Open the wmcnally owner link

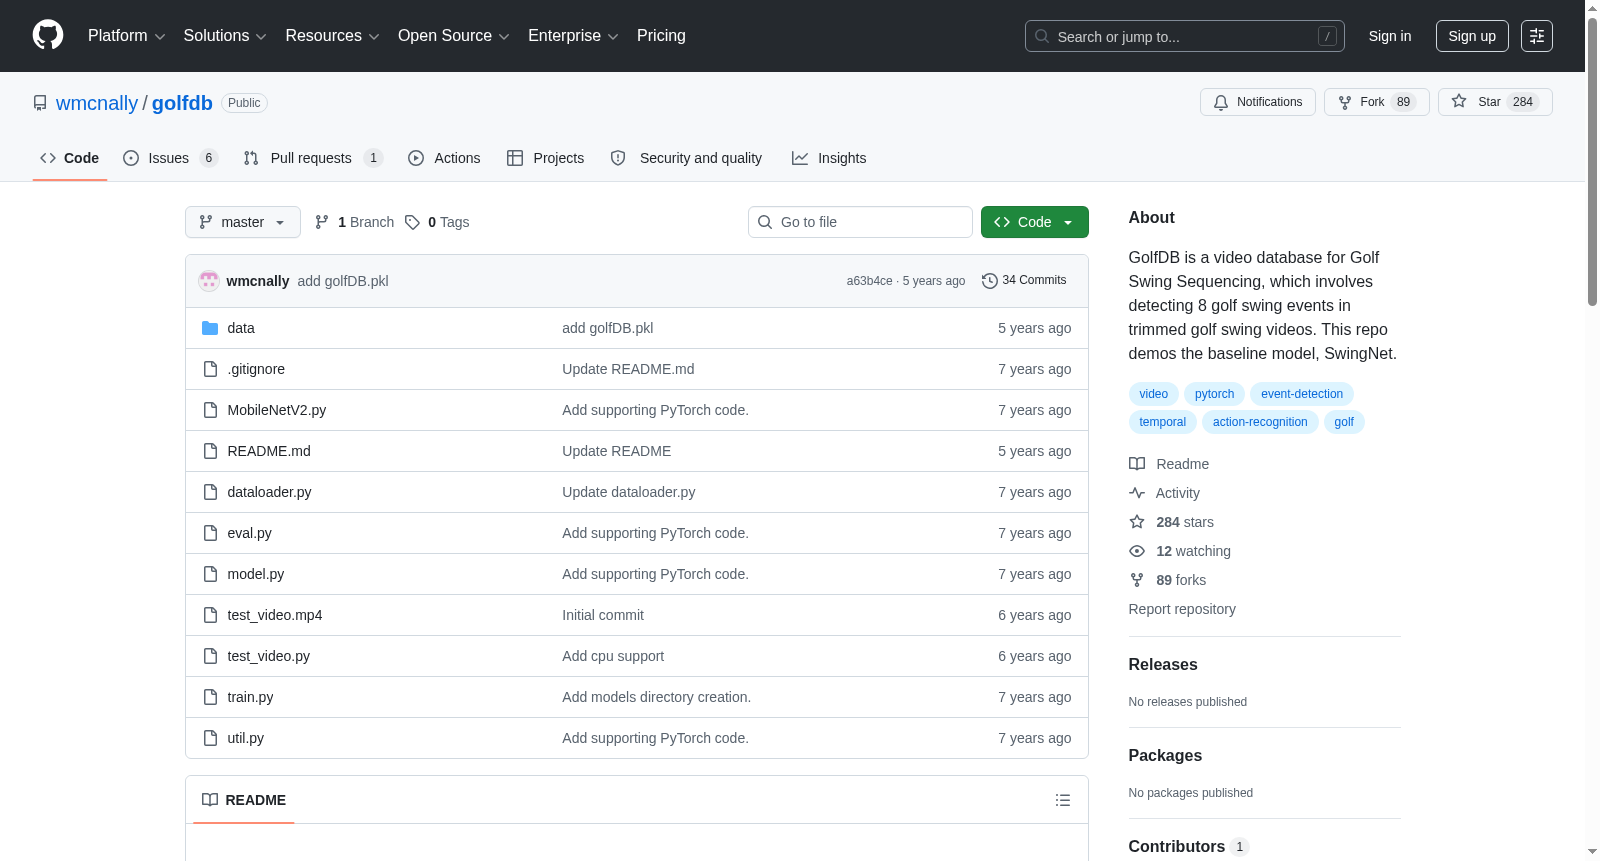[97, 103]
